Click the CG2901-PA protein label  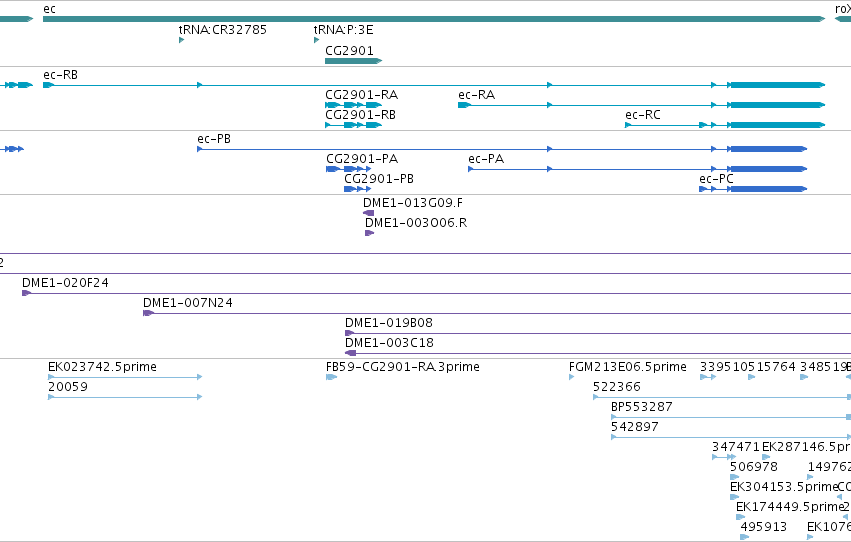click(362, 159)
